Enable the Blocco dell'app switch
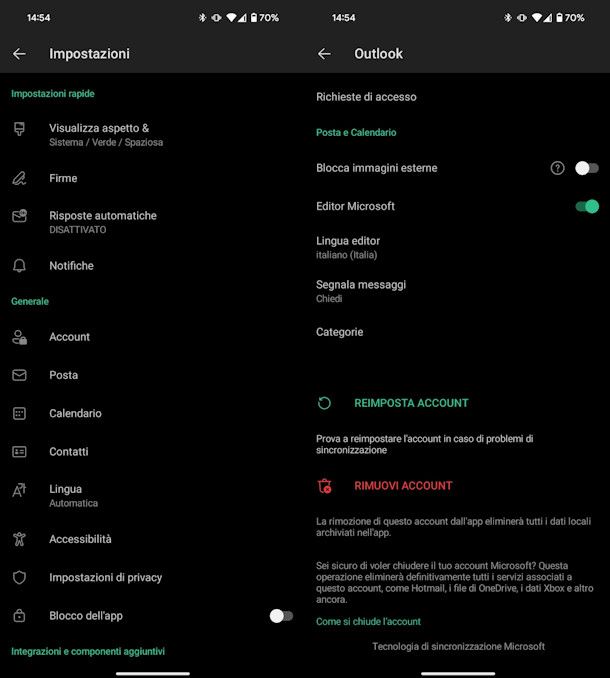Image resolution: width=610 pixels, height=678 pixels. 282,616
